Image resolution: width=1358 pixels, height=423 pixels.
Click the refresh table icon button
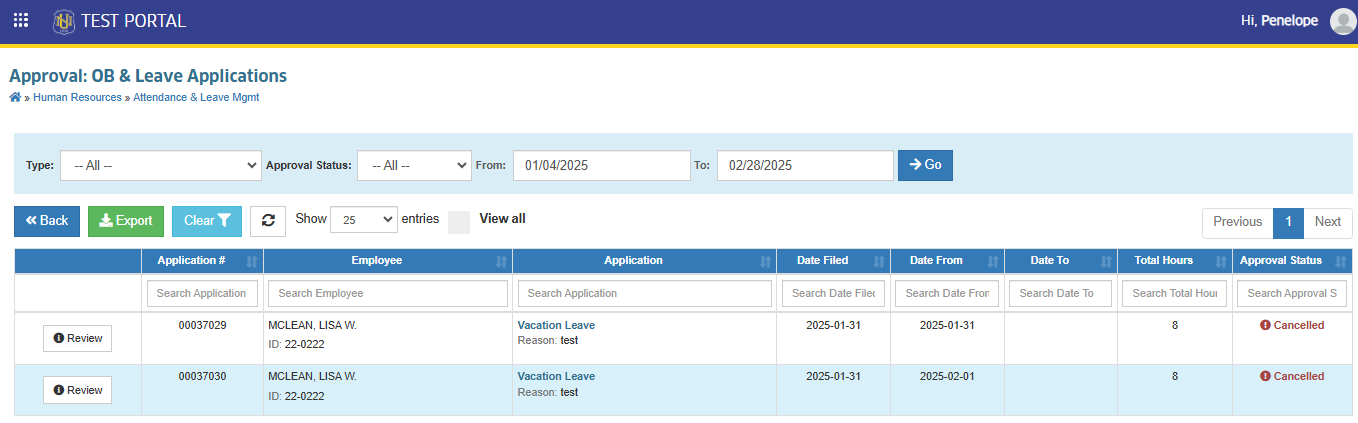click(x=268, y=221)
